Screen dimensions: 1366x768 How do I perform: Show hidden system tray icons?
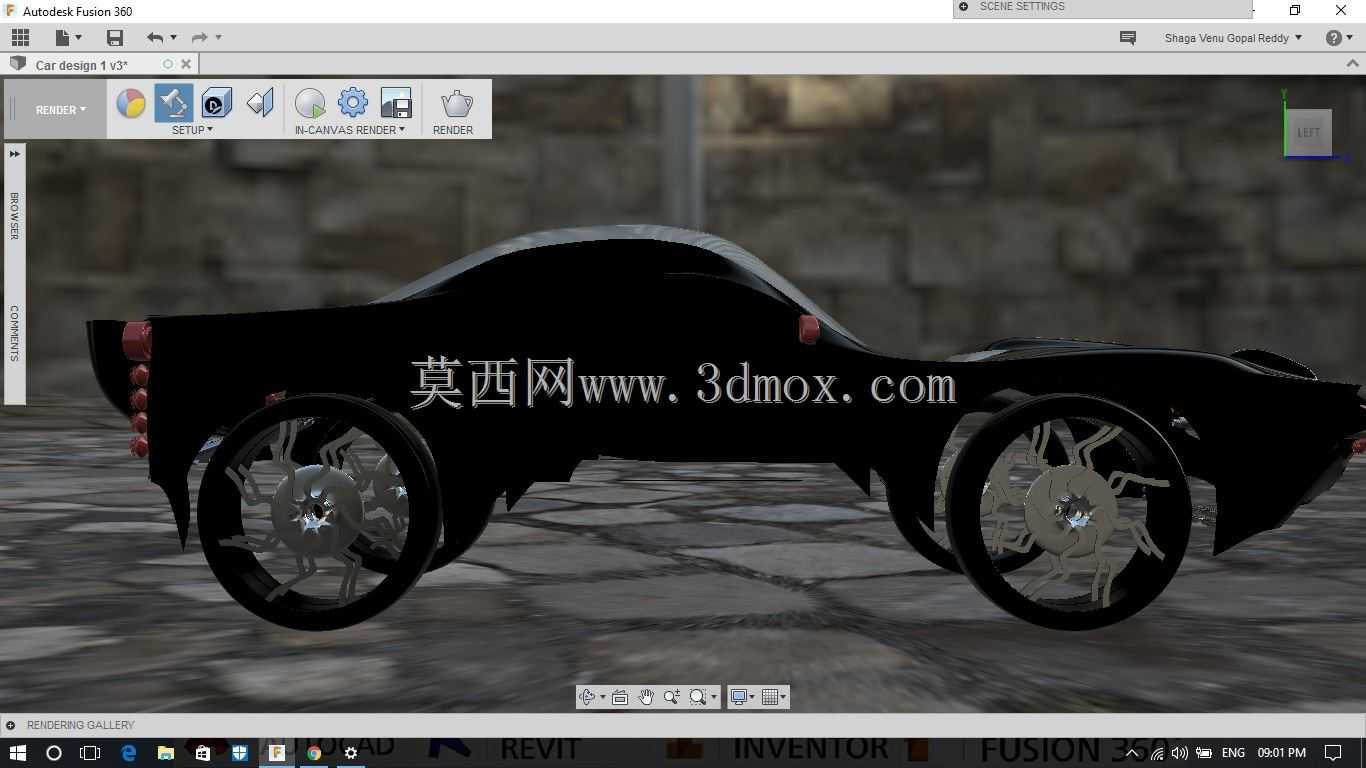pos(1133,753)
